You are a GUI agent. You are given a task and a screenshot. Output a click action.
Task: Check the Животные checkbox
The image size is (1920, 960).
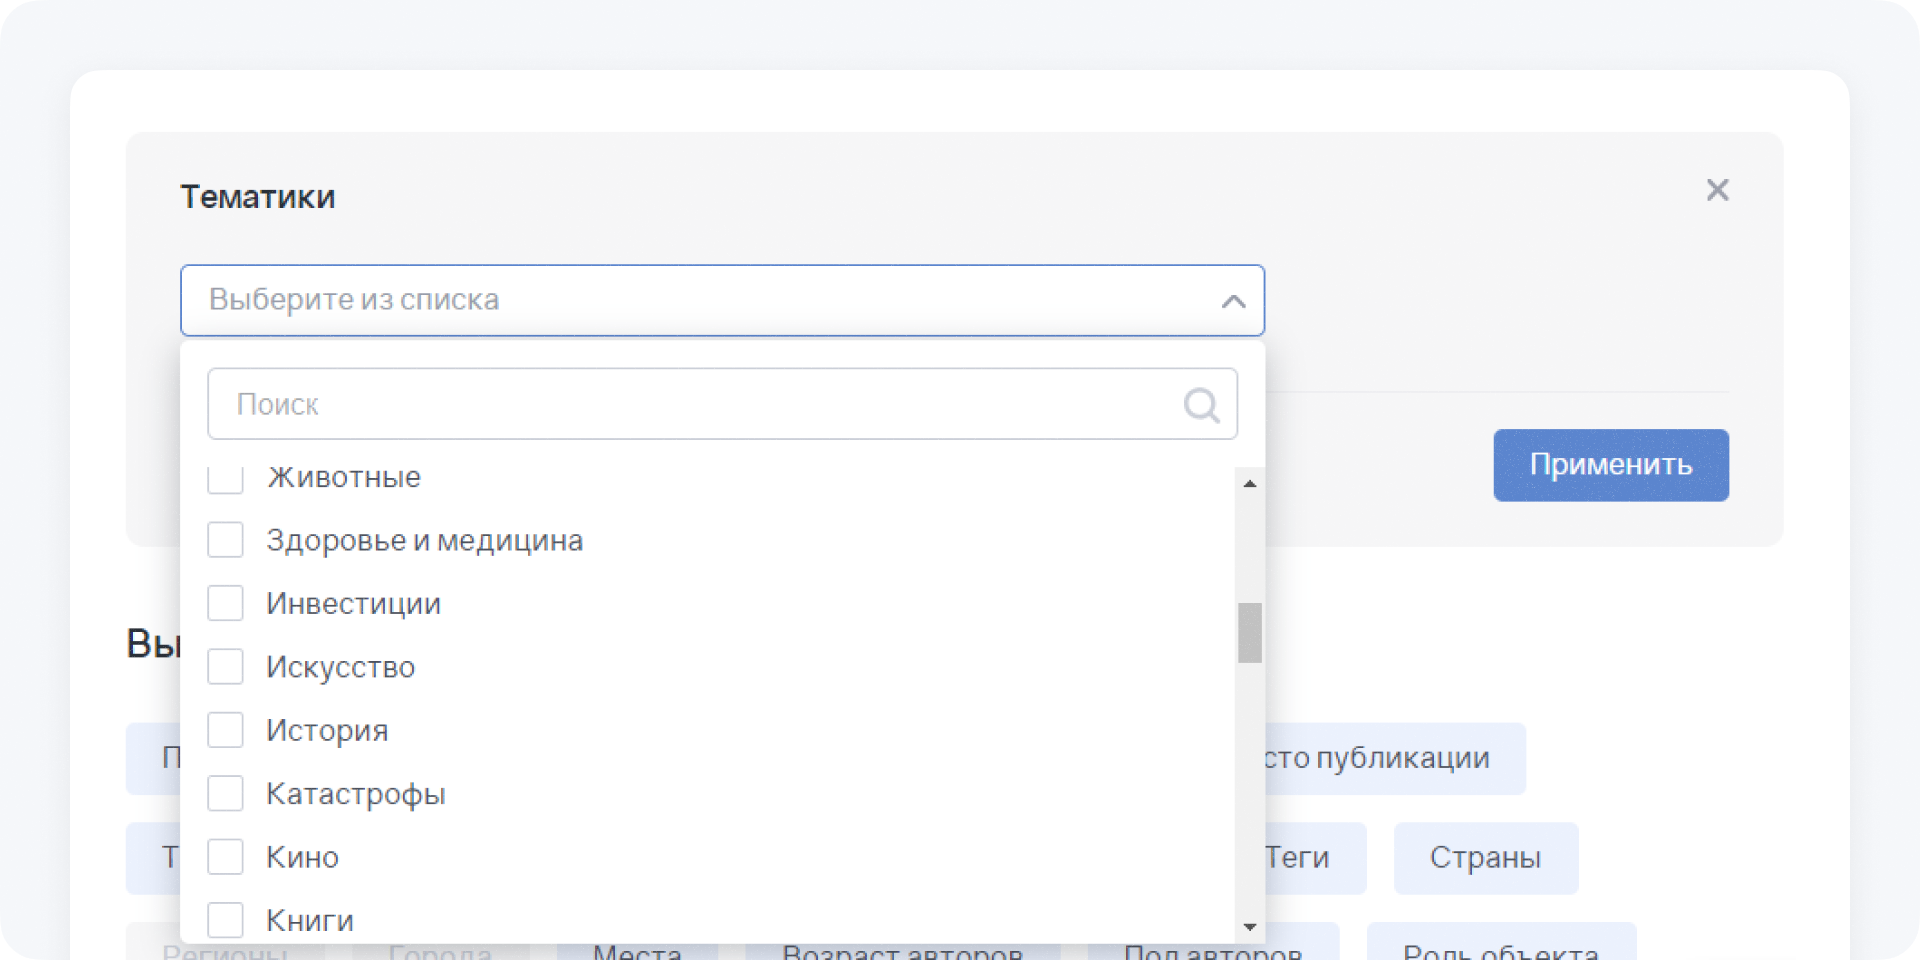[x=225, y=478]
